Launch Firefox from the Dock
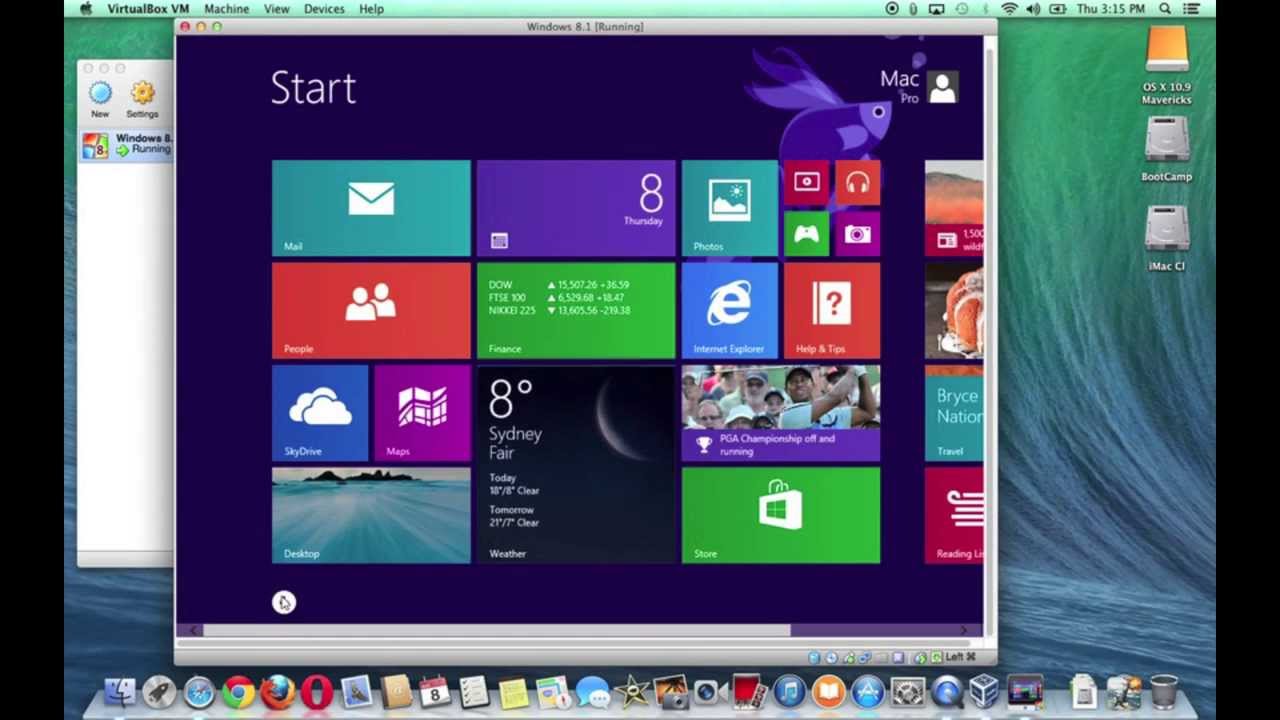1280x720 pixels. pyautogui.click(x=277, y=692)
